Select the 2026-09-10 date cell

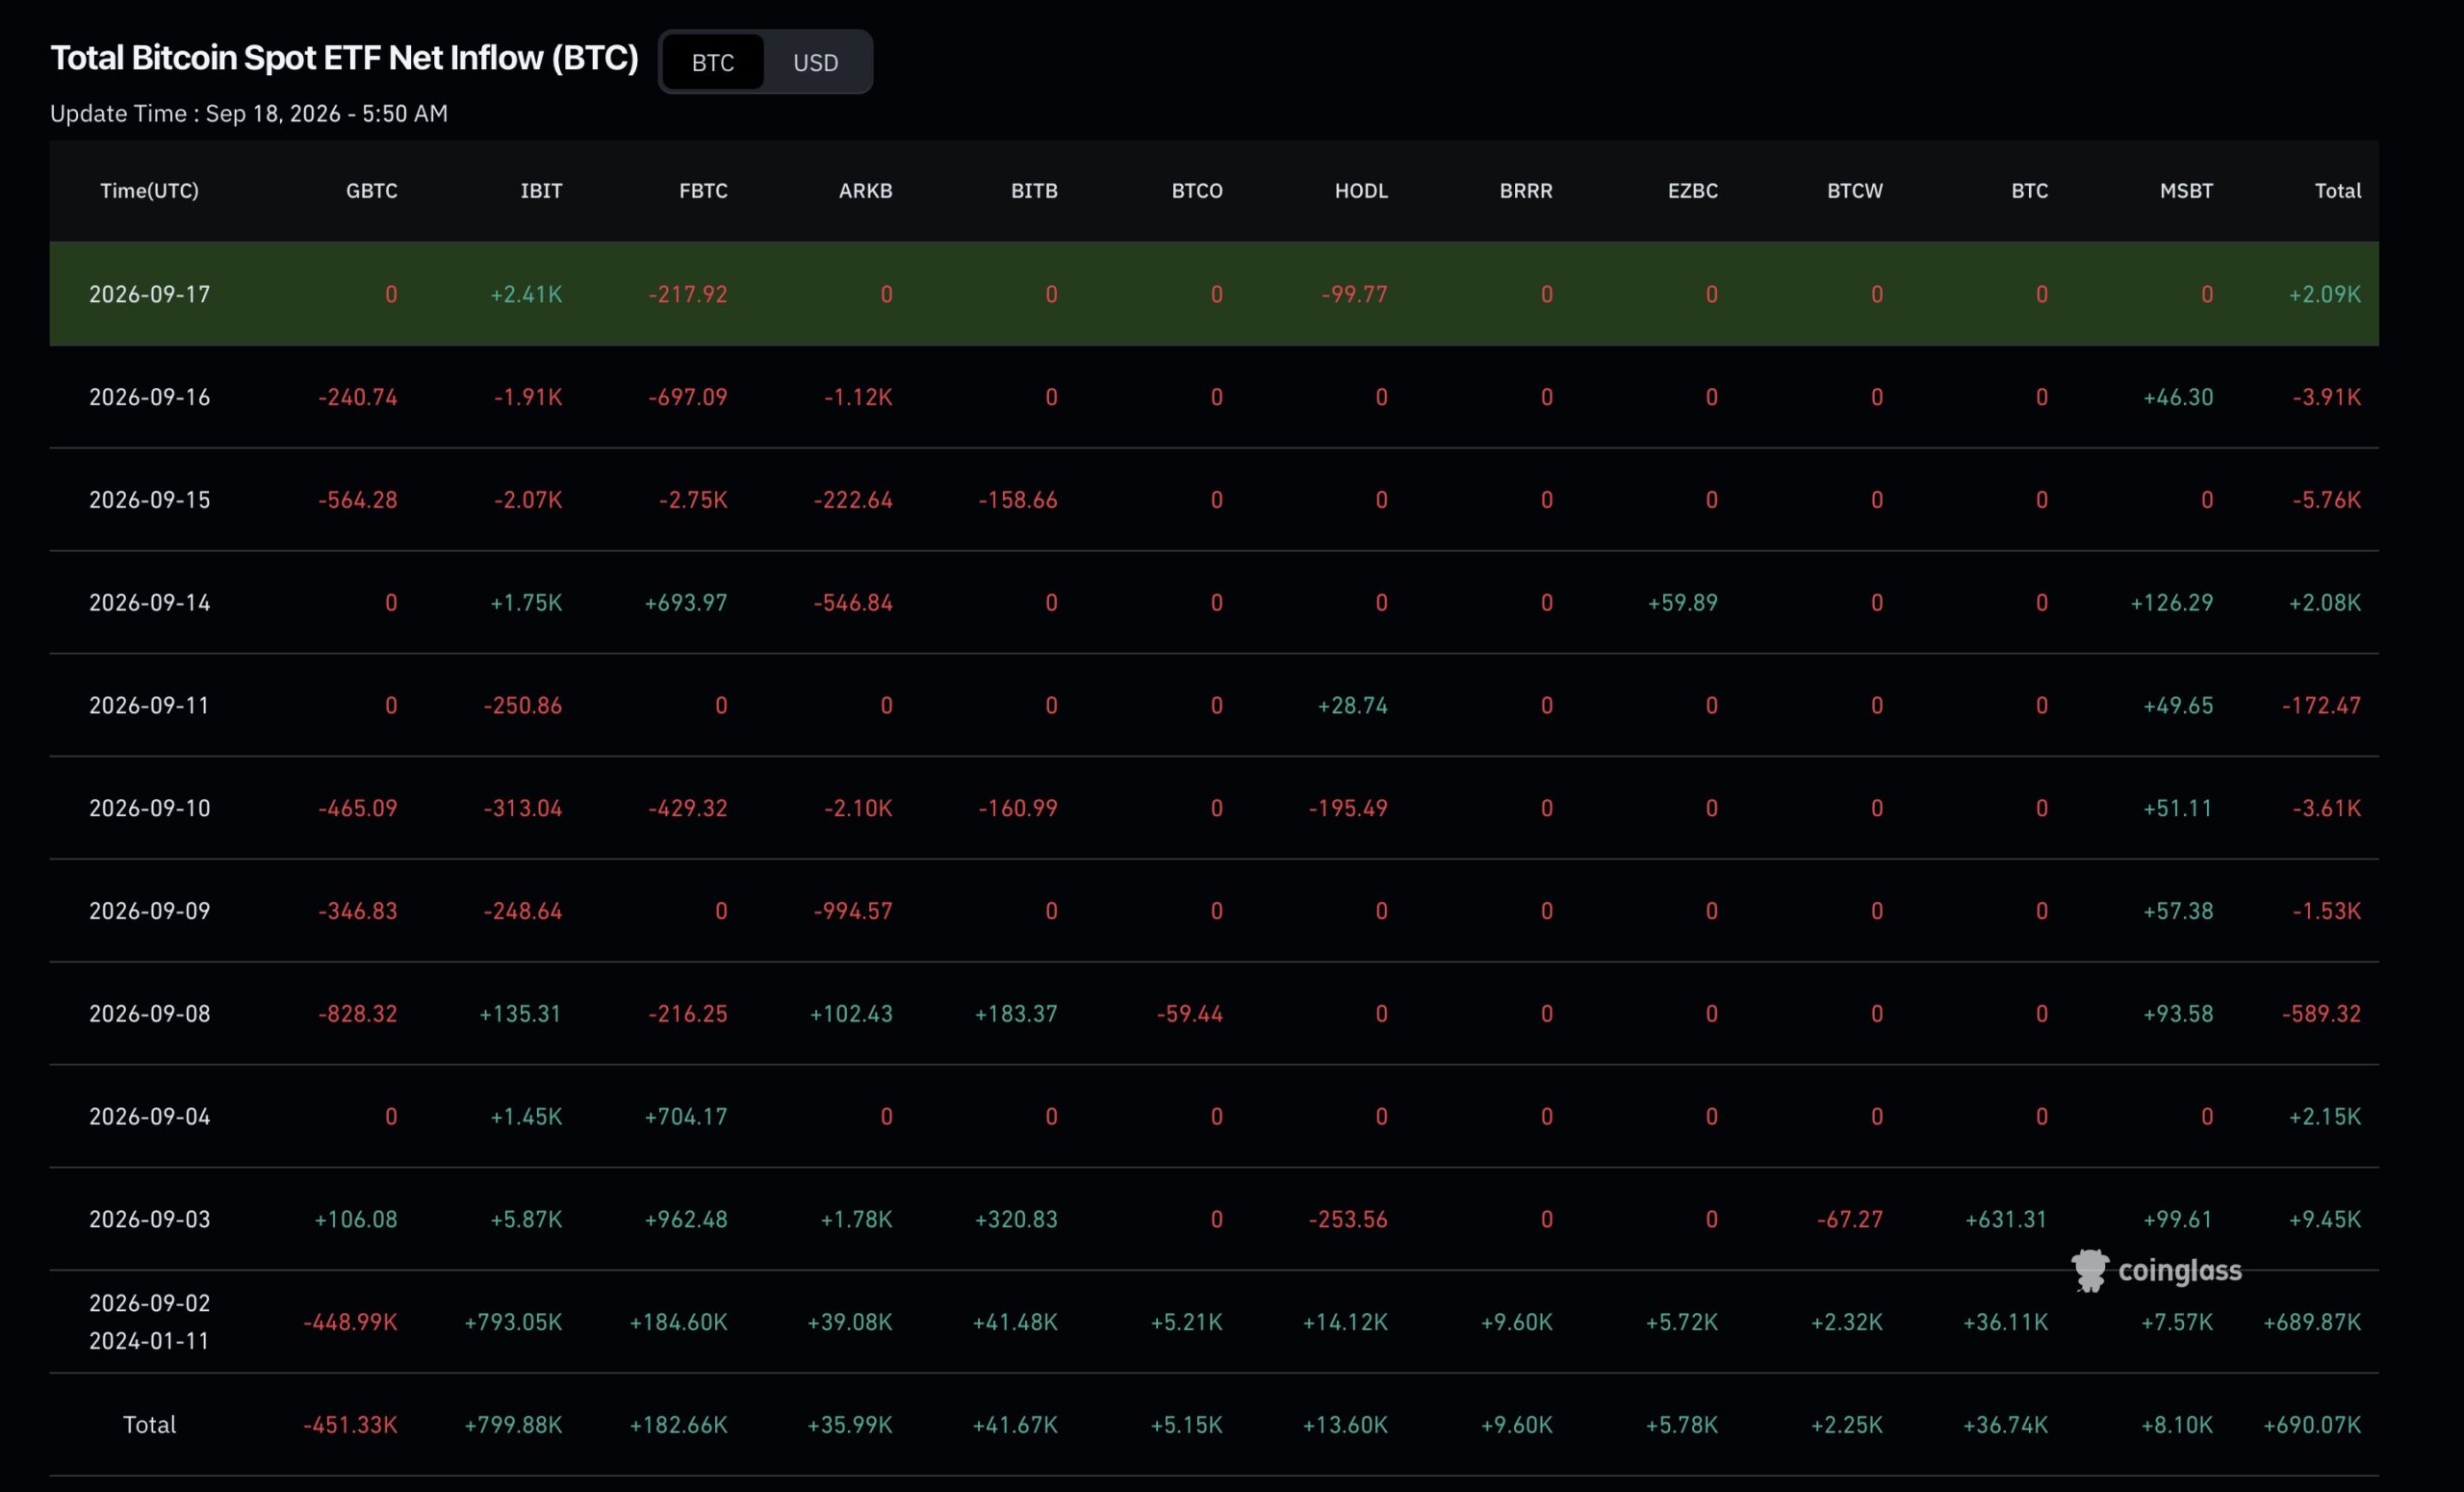pos(149,808)
